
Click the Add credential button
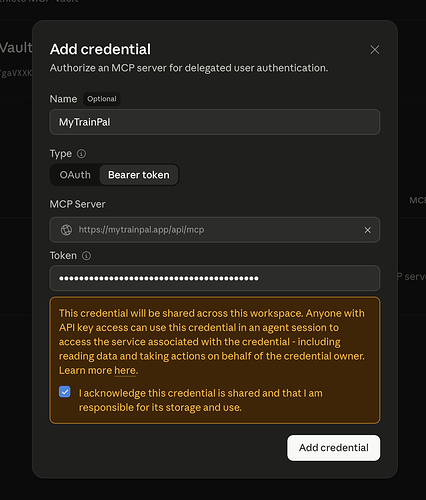(x=333, y=448)
